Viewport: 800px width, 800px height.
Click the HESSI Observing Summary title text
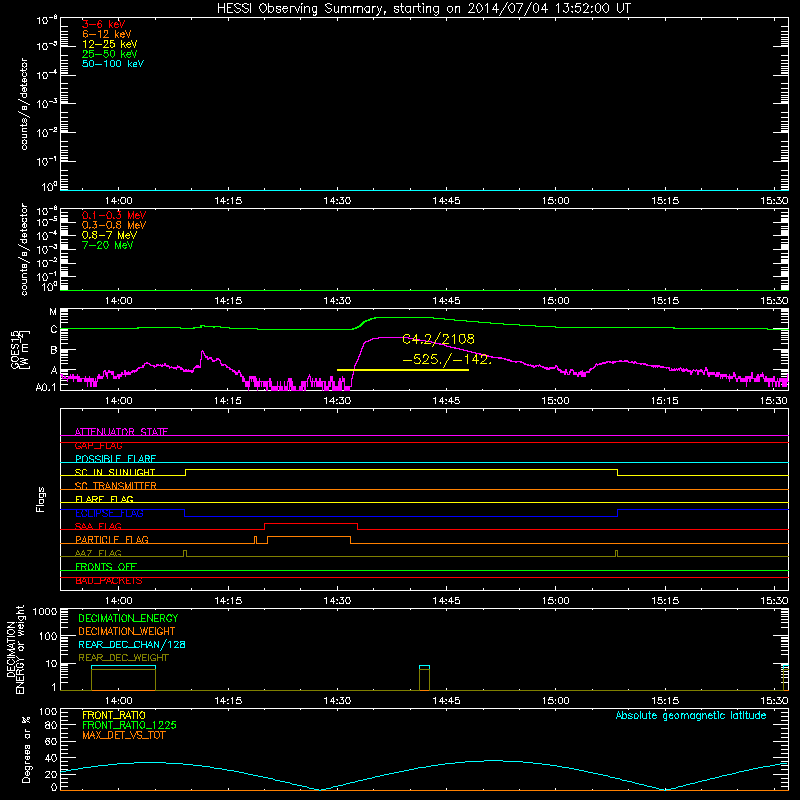[x=423, y=8]
